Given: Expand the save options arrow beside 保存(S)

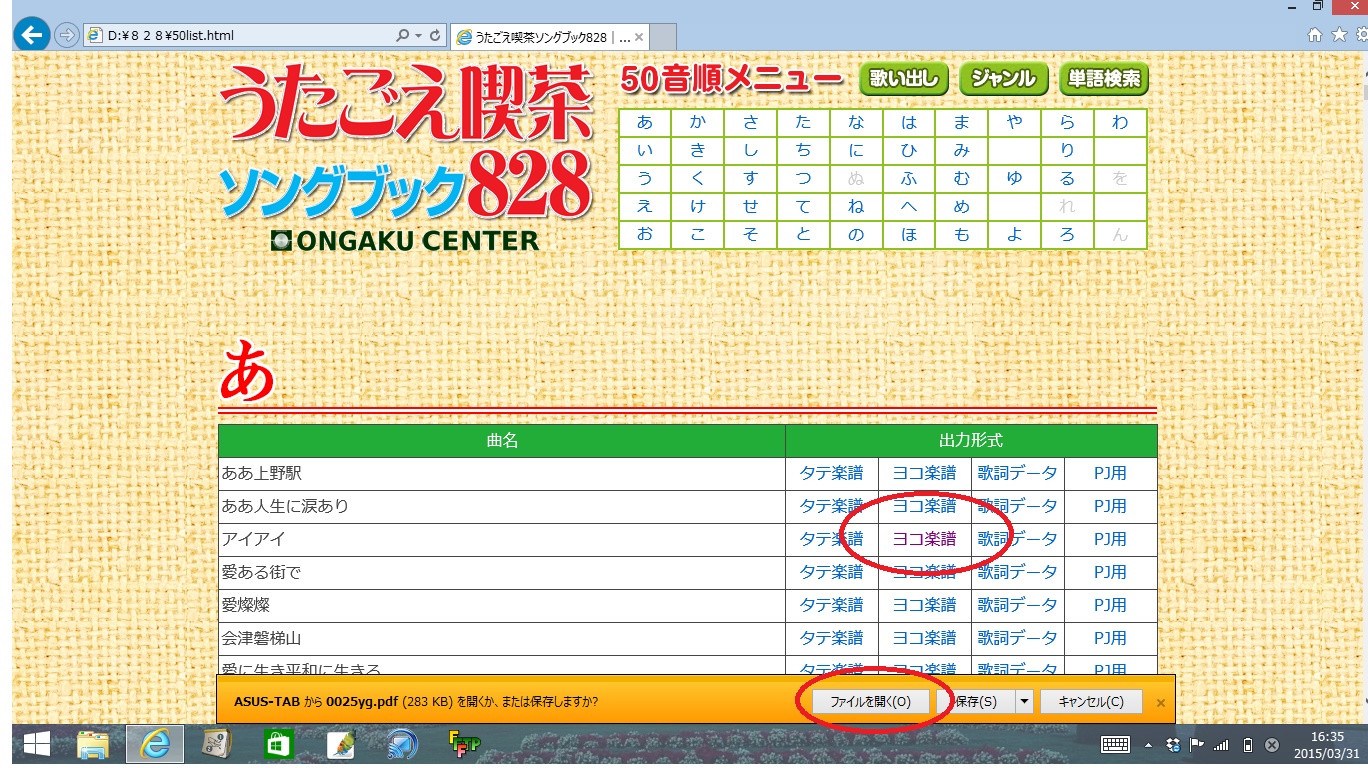Looking at the screenshot, I should pyautogui.click(x=1024, y=701).
